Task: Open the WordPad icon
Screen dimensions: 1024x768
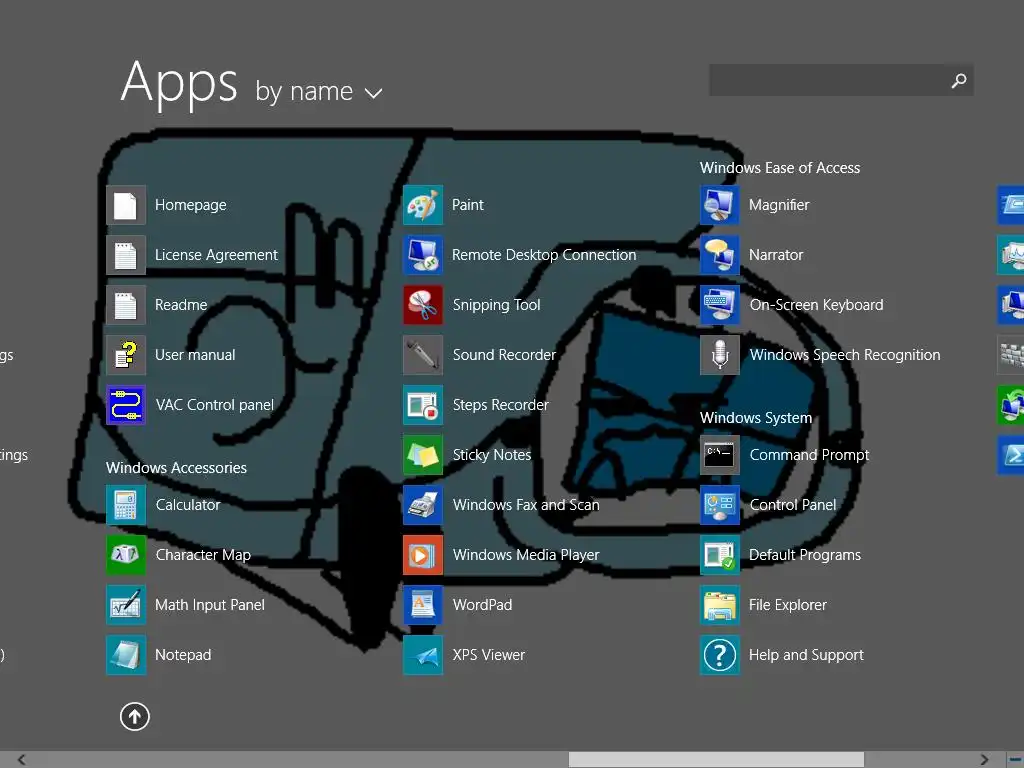Action: pyautogui.click(x=423, y=605)
